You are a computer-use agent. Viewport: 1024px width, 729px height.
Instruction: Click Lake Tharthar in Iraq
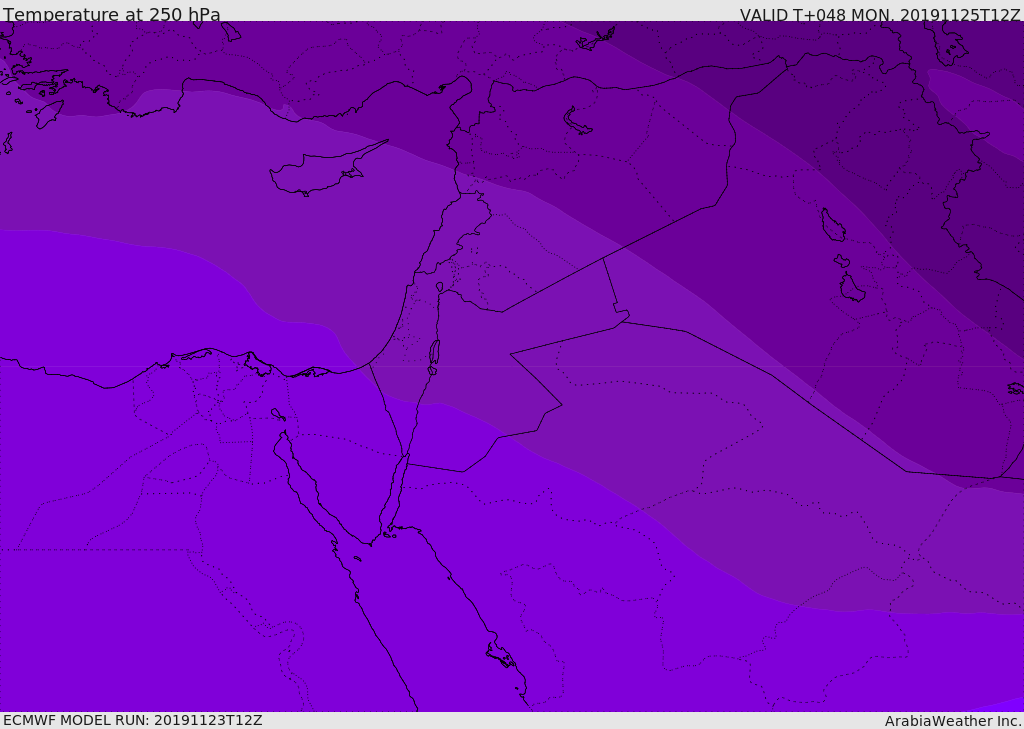click(833, 225)
